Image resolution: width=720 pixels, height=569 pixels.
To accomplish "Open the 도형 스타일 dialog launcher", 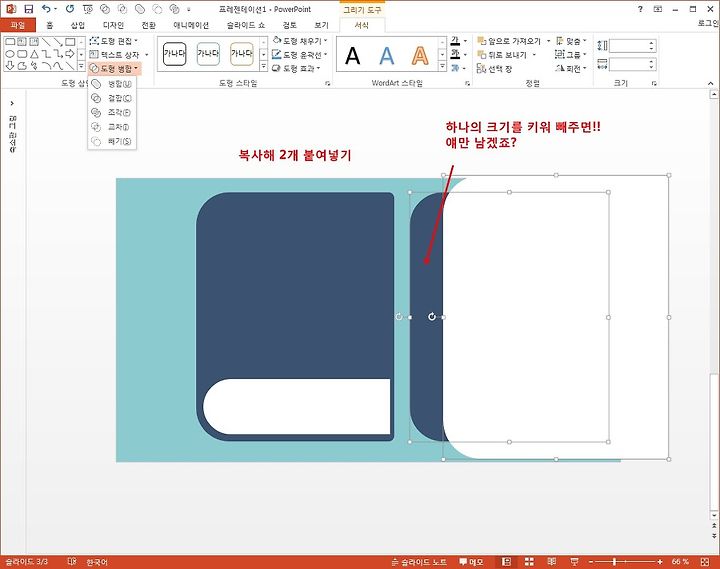I will point(327,84).
